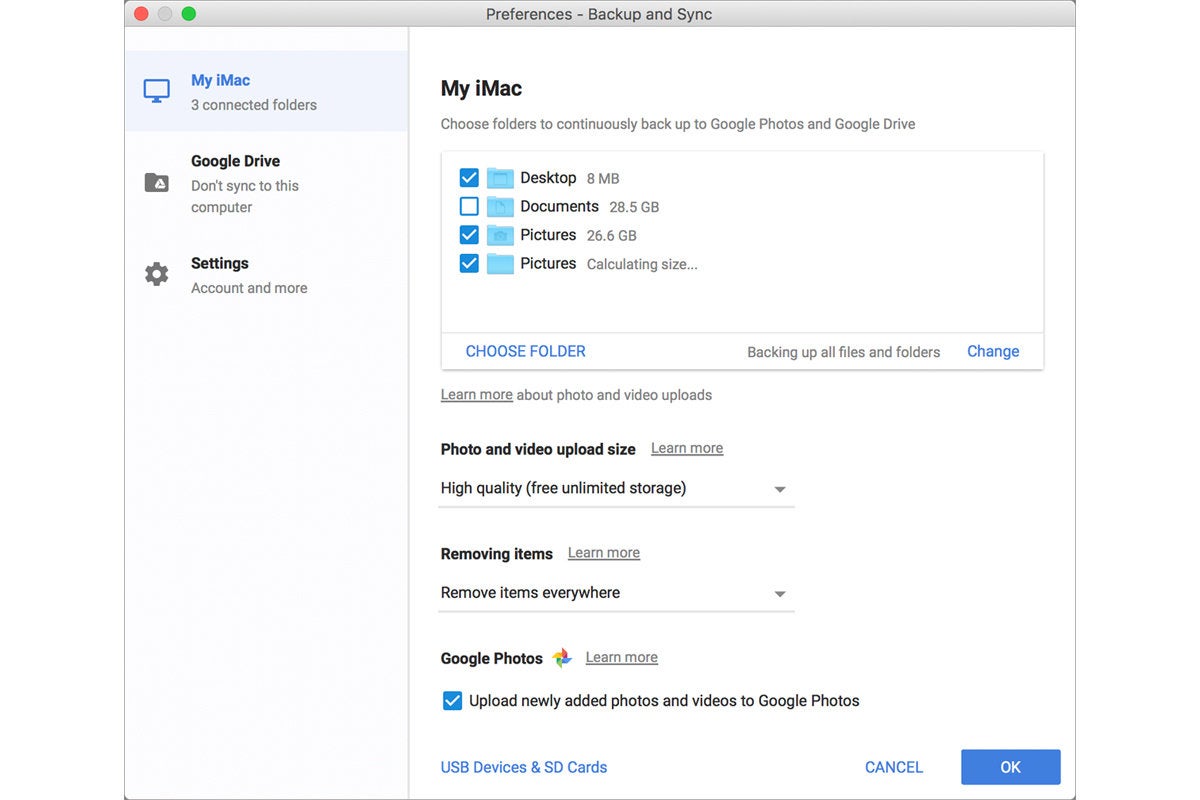Screen dimensions: 1200x800
Task: Click the "Documents" folder name
Action: (x=559, y=207)
